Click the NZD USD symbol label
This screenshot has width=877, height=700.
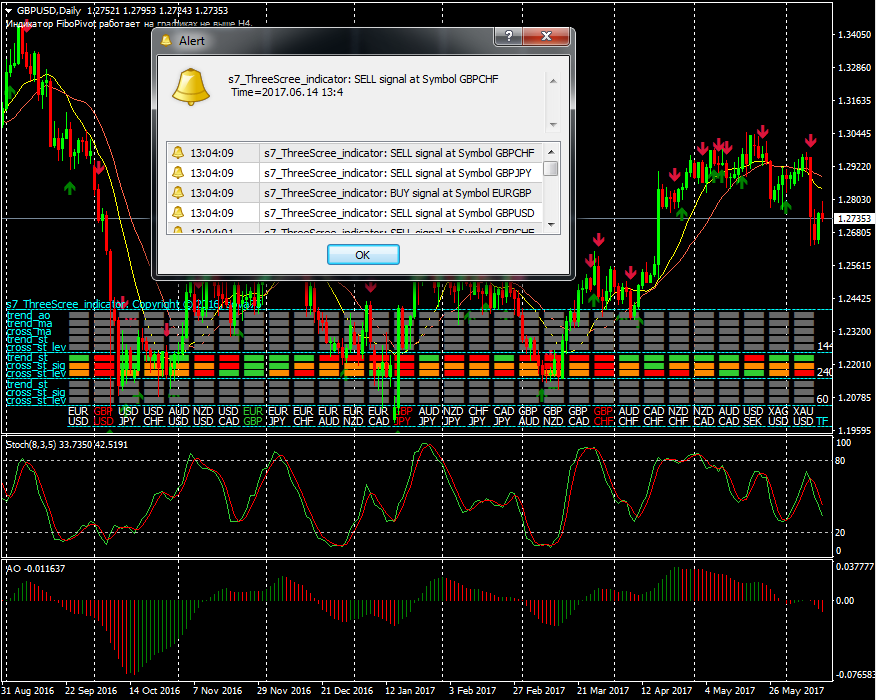tap(203, 416)
